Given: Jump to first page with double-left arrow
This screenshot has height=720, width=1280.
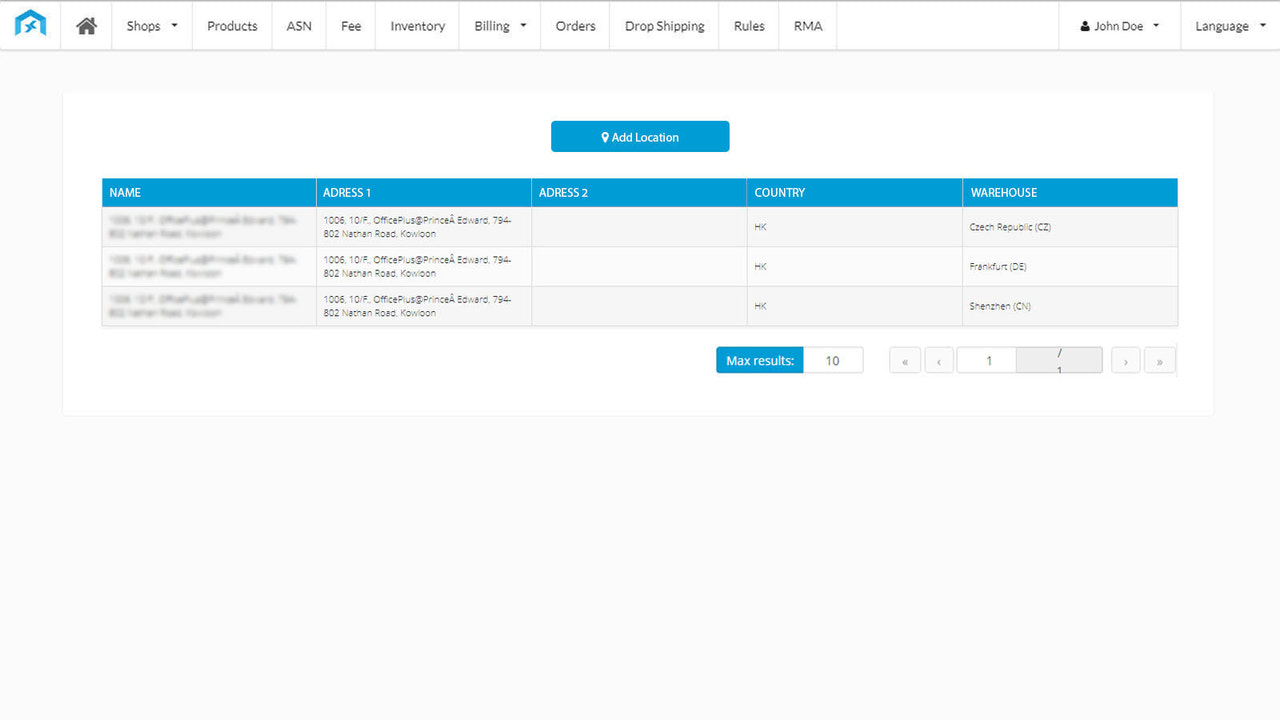Looking at the screenshot, I should coord(904,360).
